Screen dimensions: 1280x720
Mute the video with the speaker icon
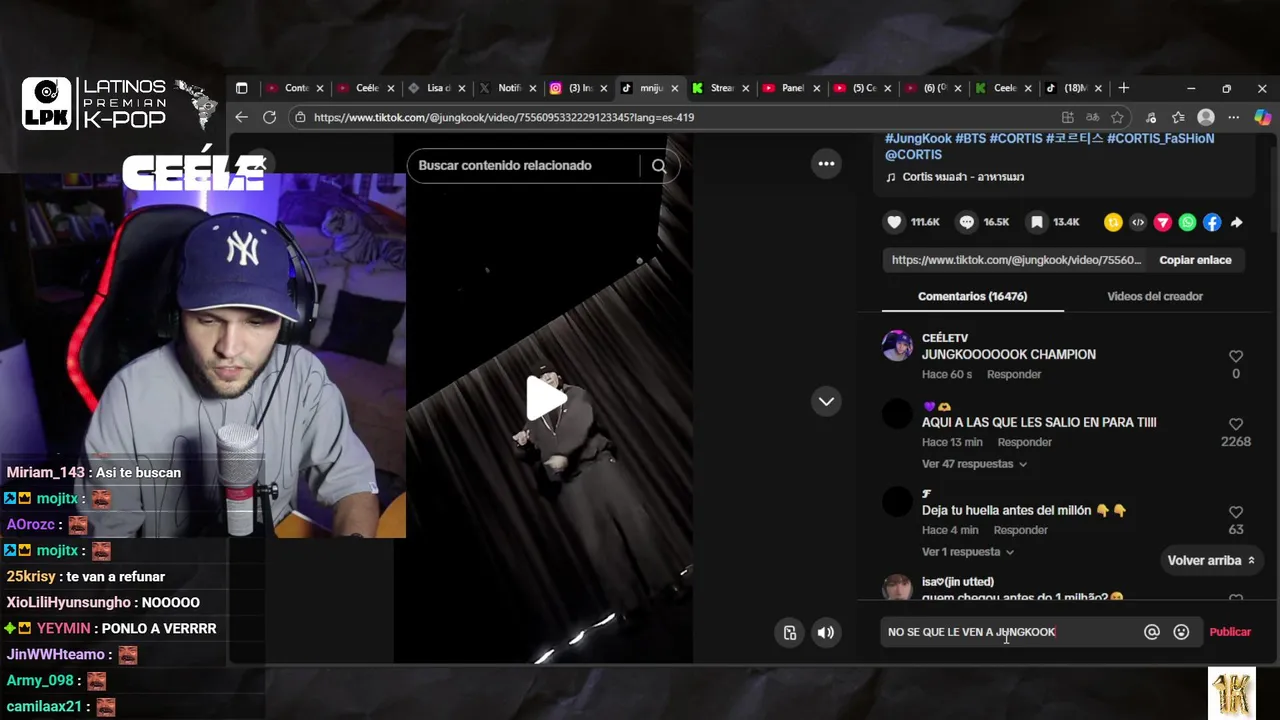(x=825, y=632)
